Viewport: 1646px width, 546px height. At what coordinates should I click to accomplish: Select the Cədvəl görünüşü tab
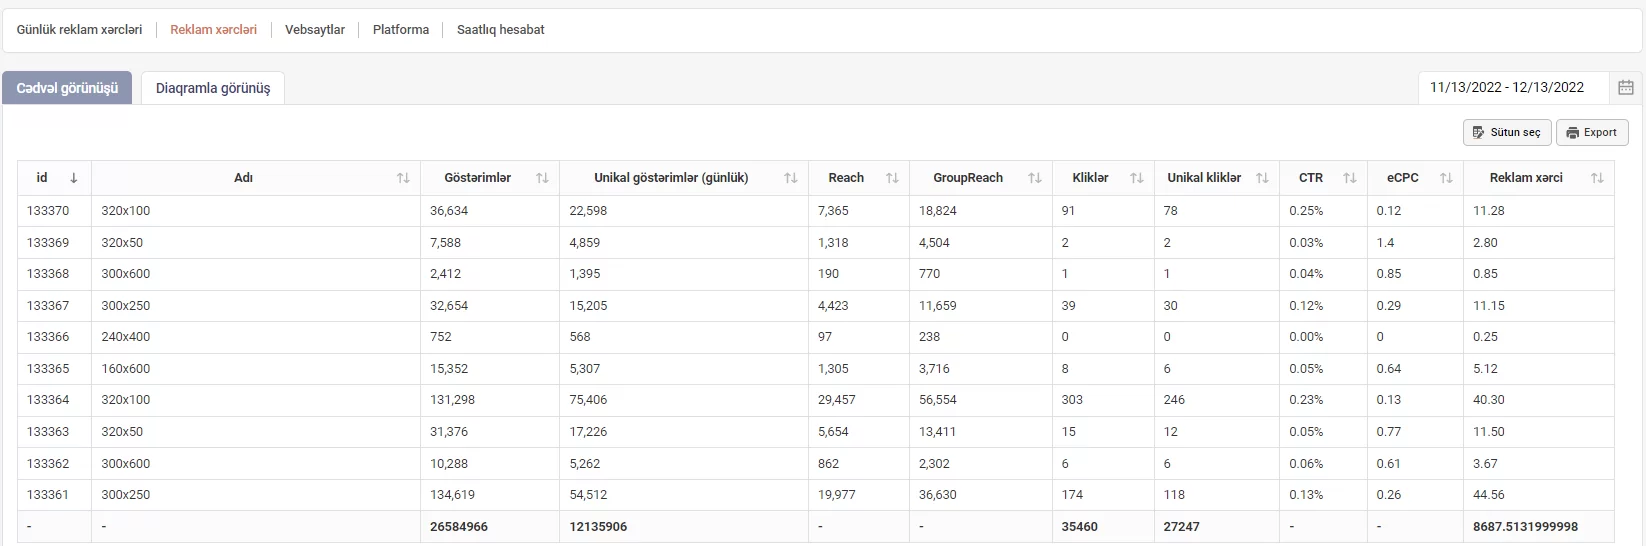tap(67, 88)
